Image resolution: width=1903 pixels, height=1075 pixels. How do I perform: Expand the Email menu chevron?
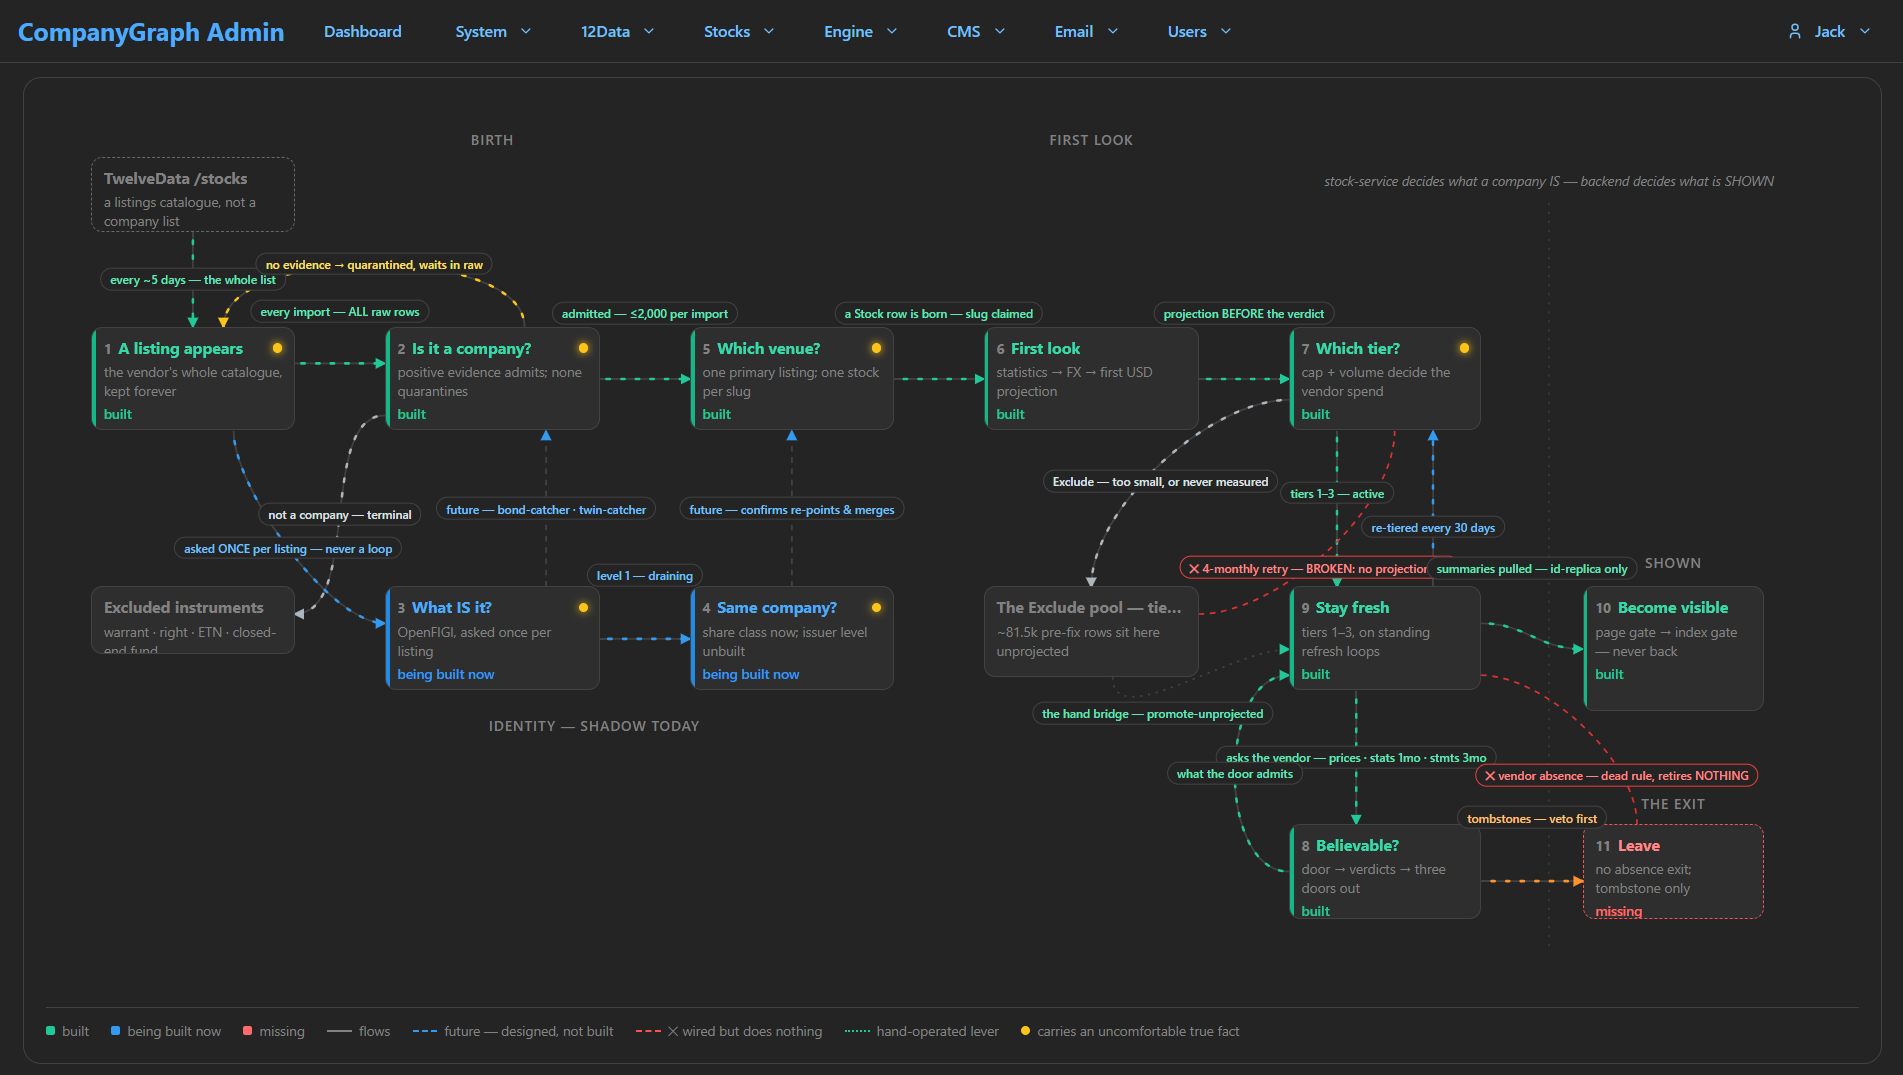[x=1113, y=32]
